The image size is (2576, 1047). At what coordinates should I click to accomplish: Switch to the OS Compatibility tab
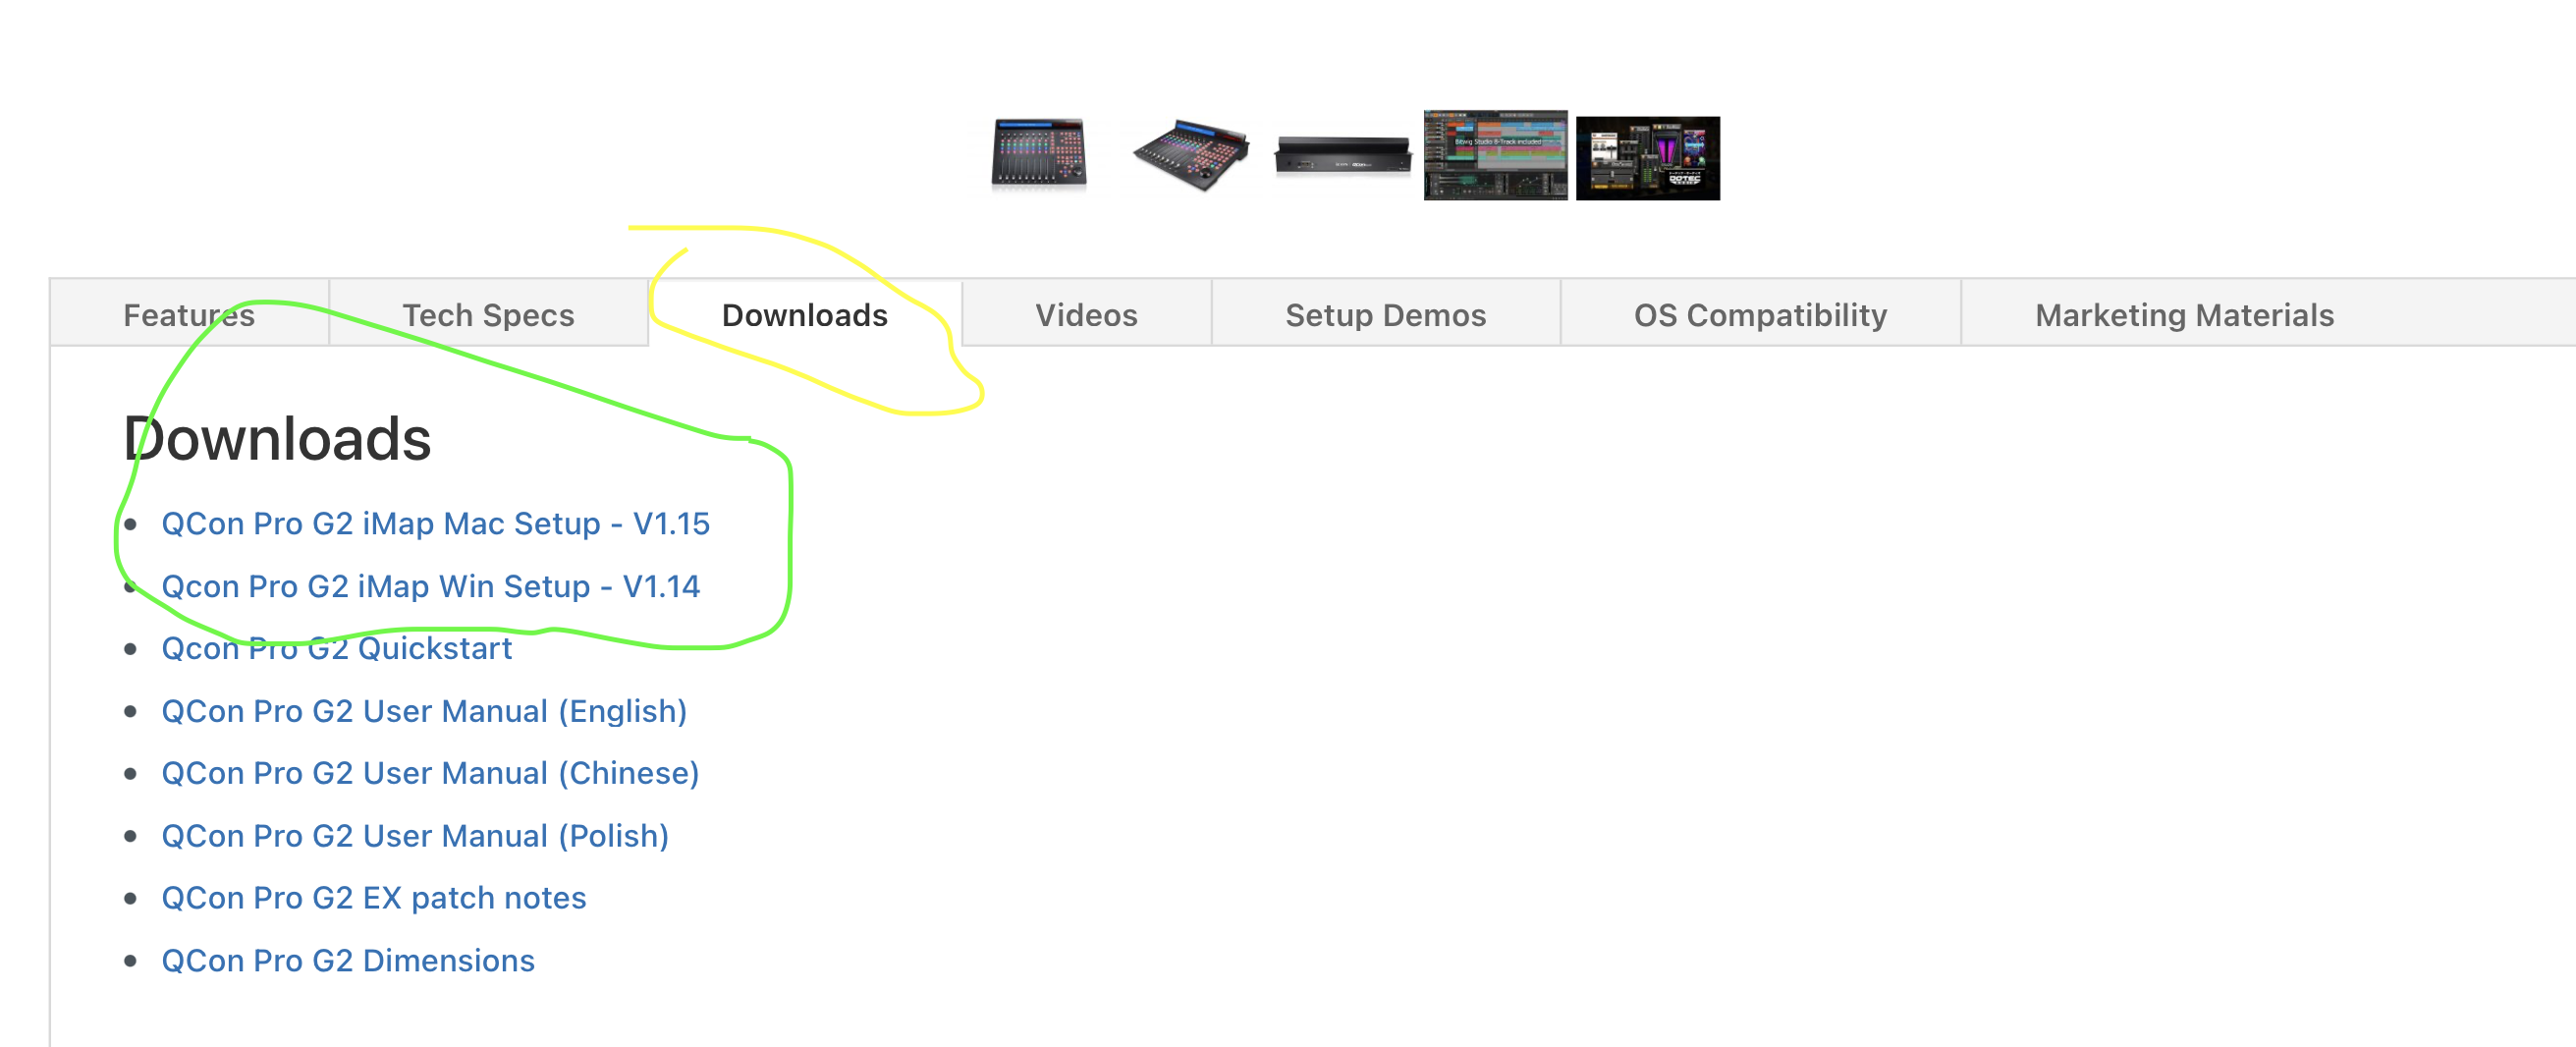(1760, 315)
